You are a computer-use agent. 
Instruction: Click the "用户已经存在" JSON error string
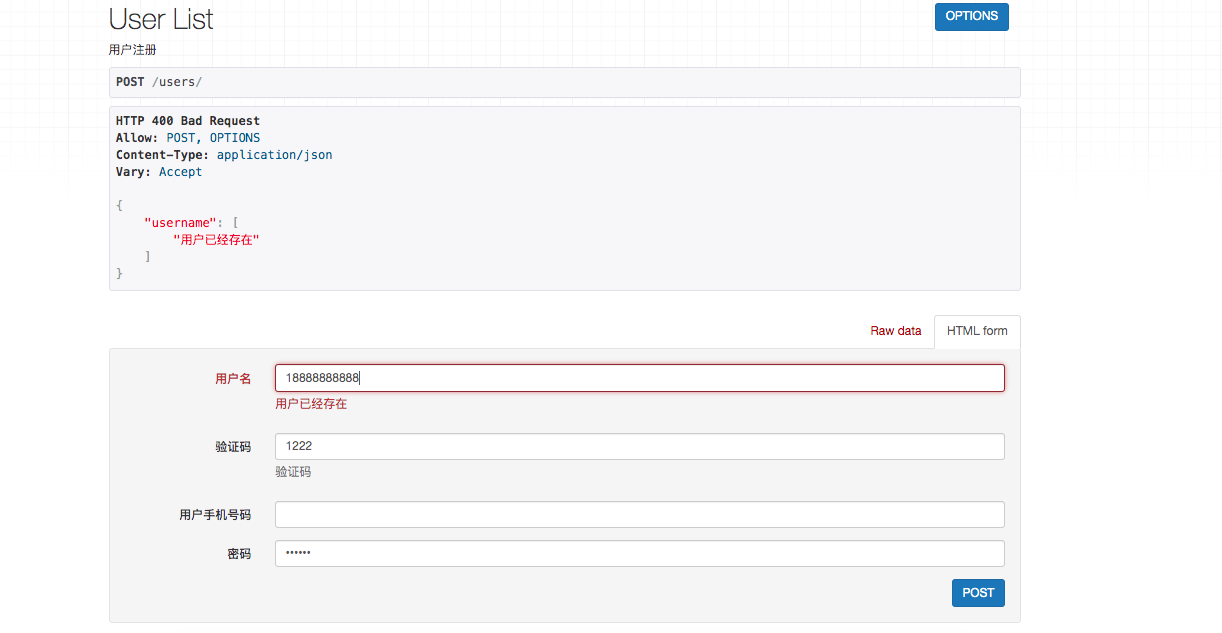[x=216, y=240]
